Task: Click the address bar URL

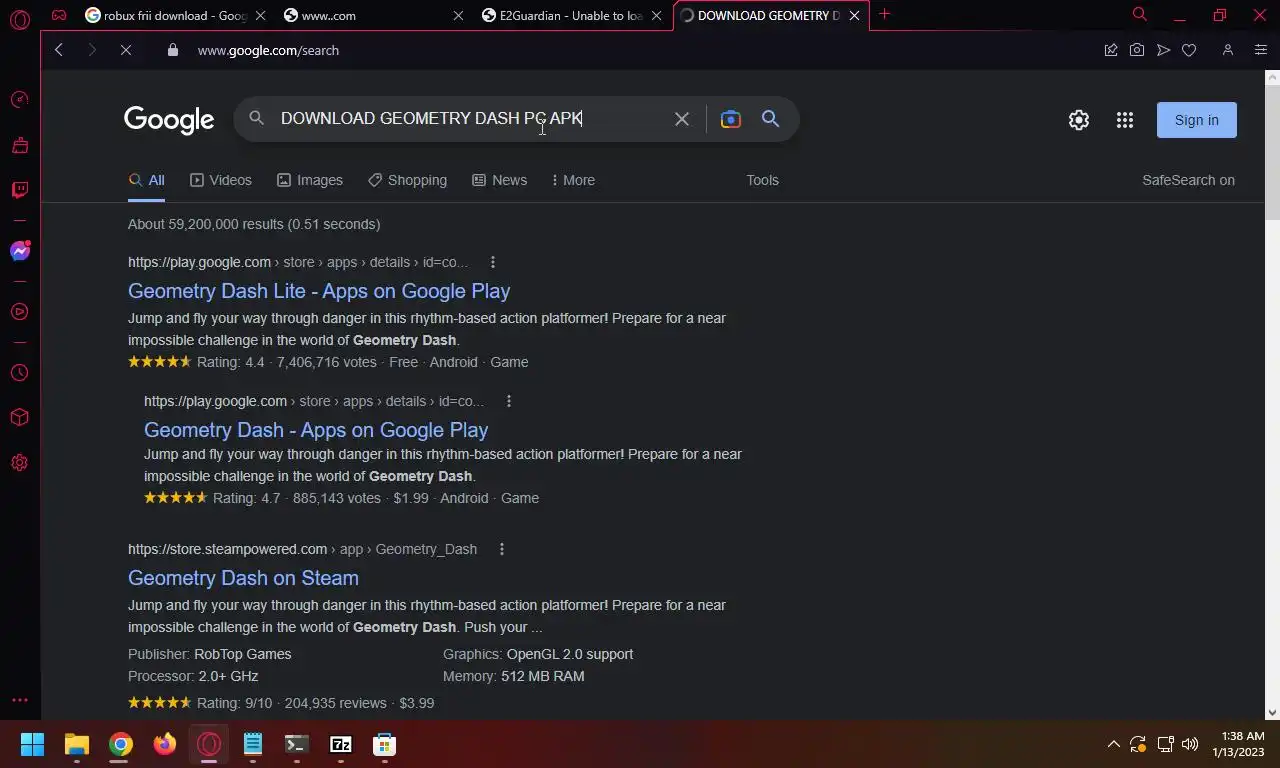Action: click(268, 50)
